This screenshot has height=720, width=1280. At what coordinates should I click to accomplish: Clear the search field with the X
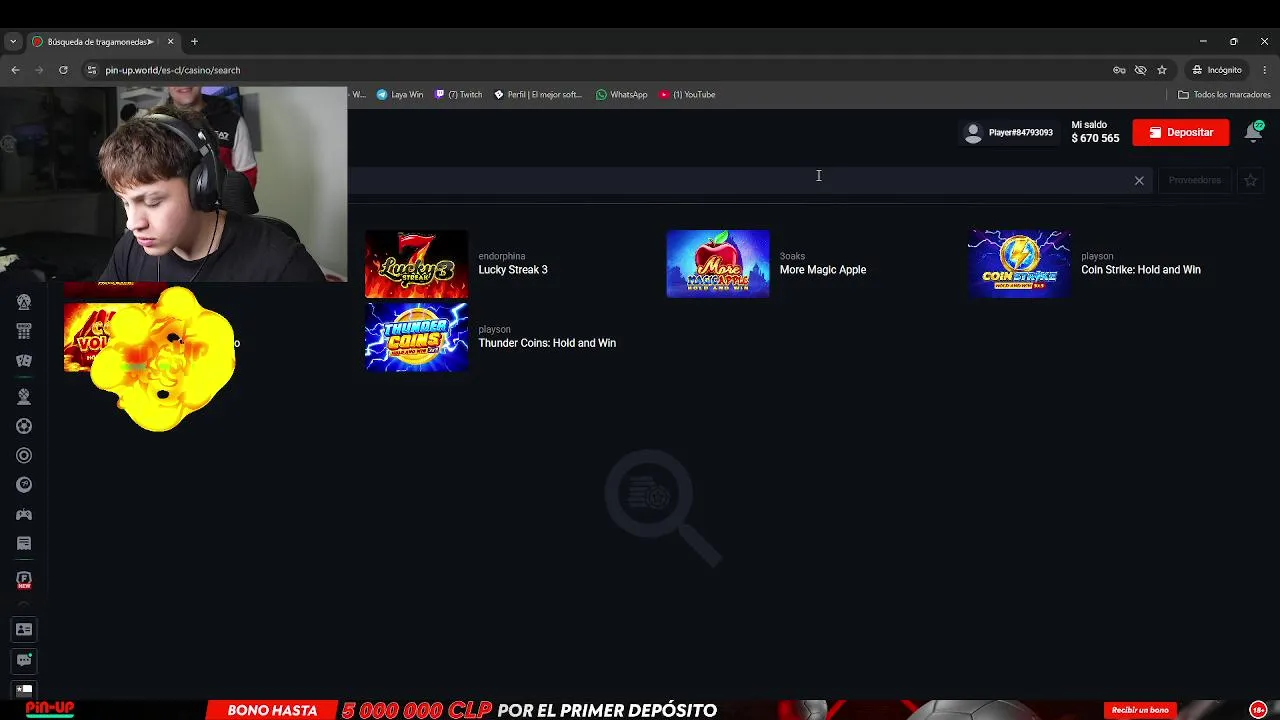pyautogui.click(x=1139, y=180)
